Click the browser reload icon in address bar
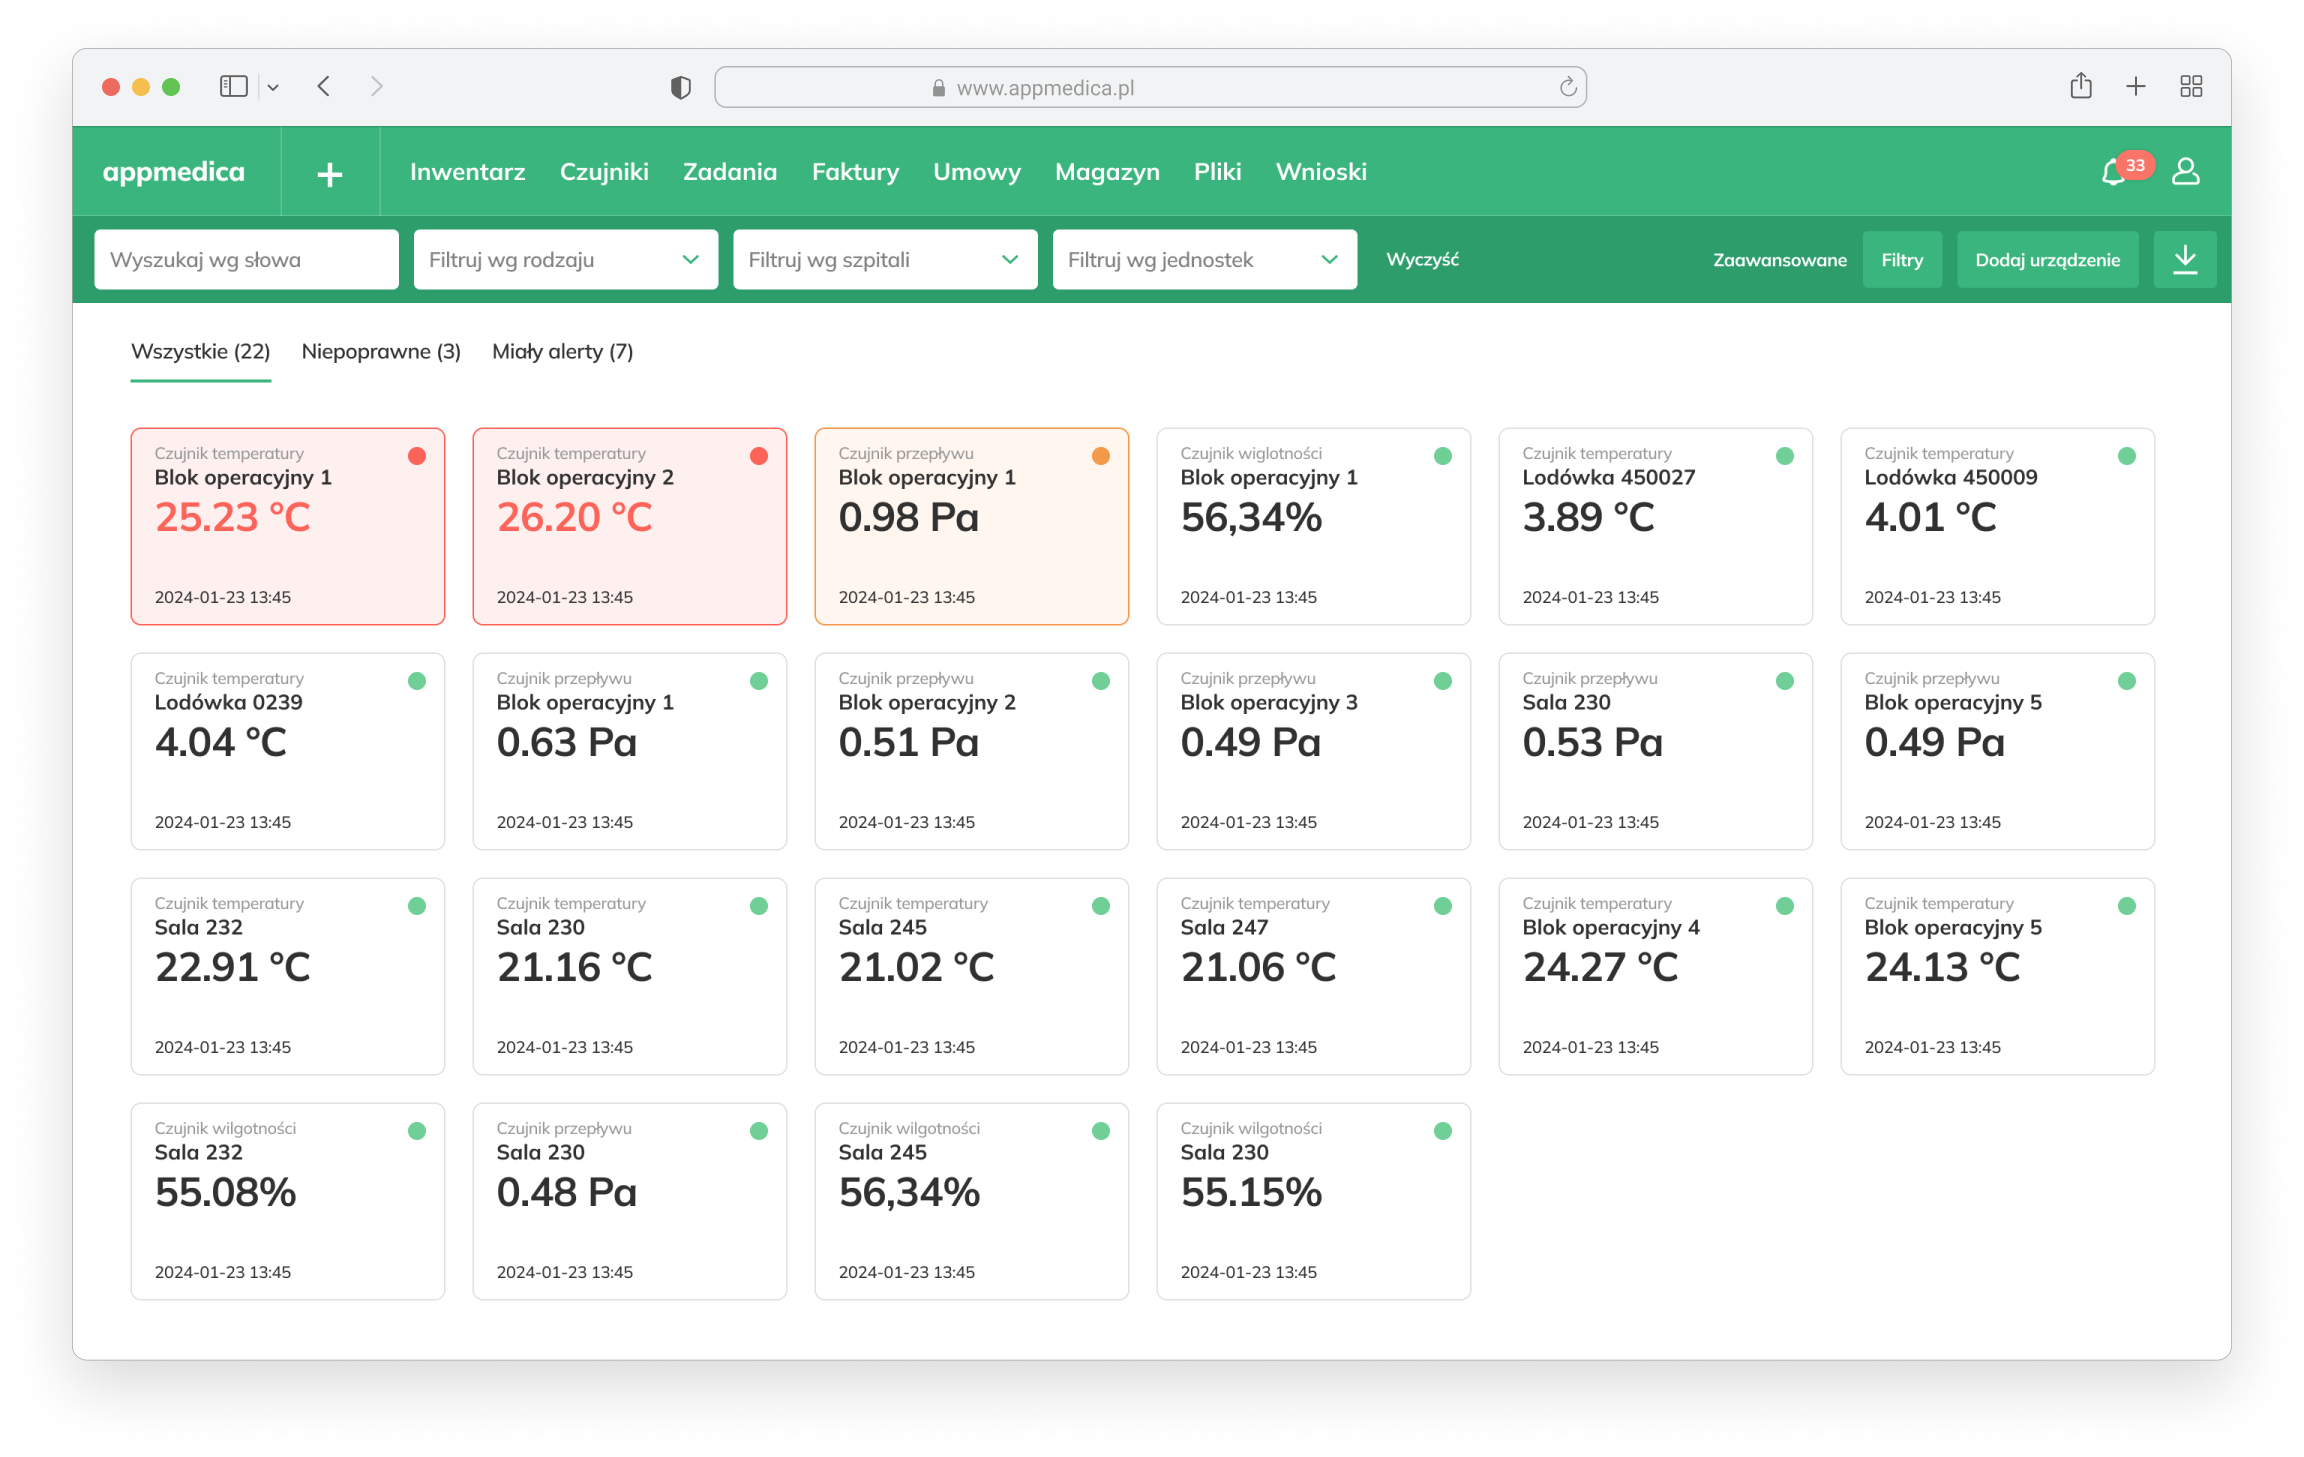The width and height of the screenshot is (2304, 1457). pos(1567,88)
